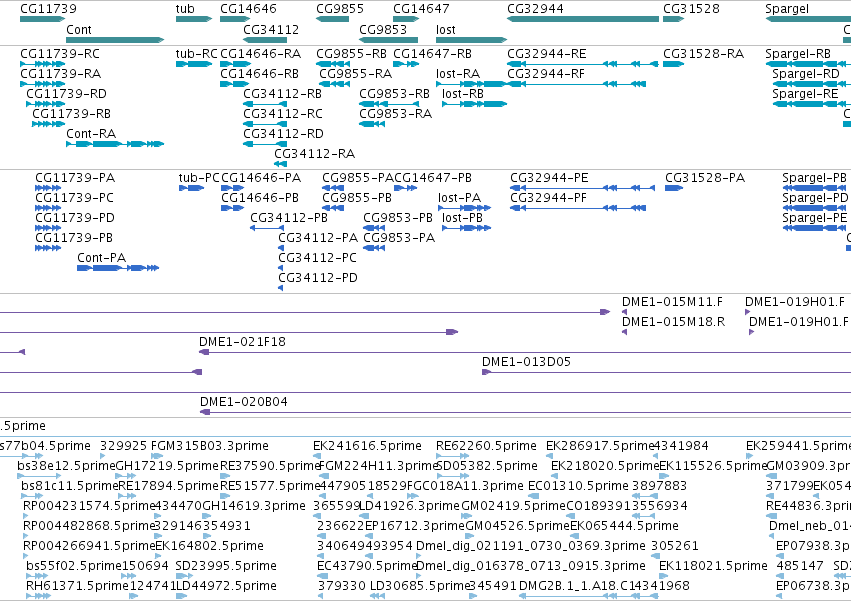Select EST label EK118021.5prime
851x601 pixels.
(x=713, y=566)
